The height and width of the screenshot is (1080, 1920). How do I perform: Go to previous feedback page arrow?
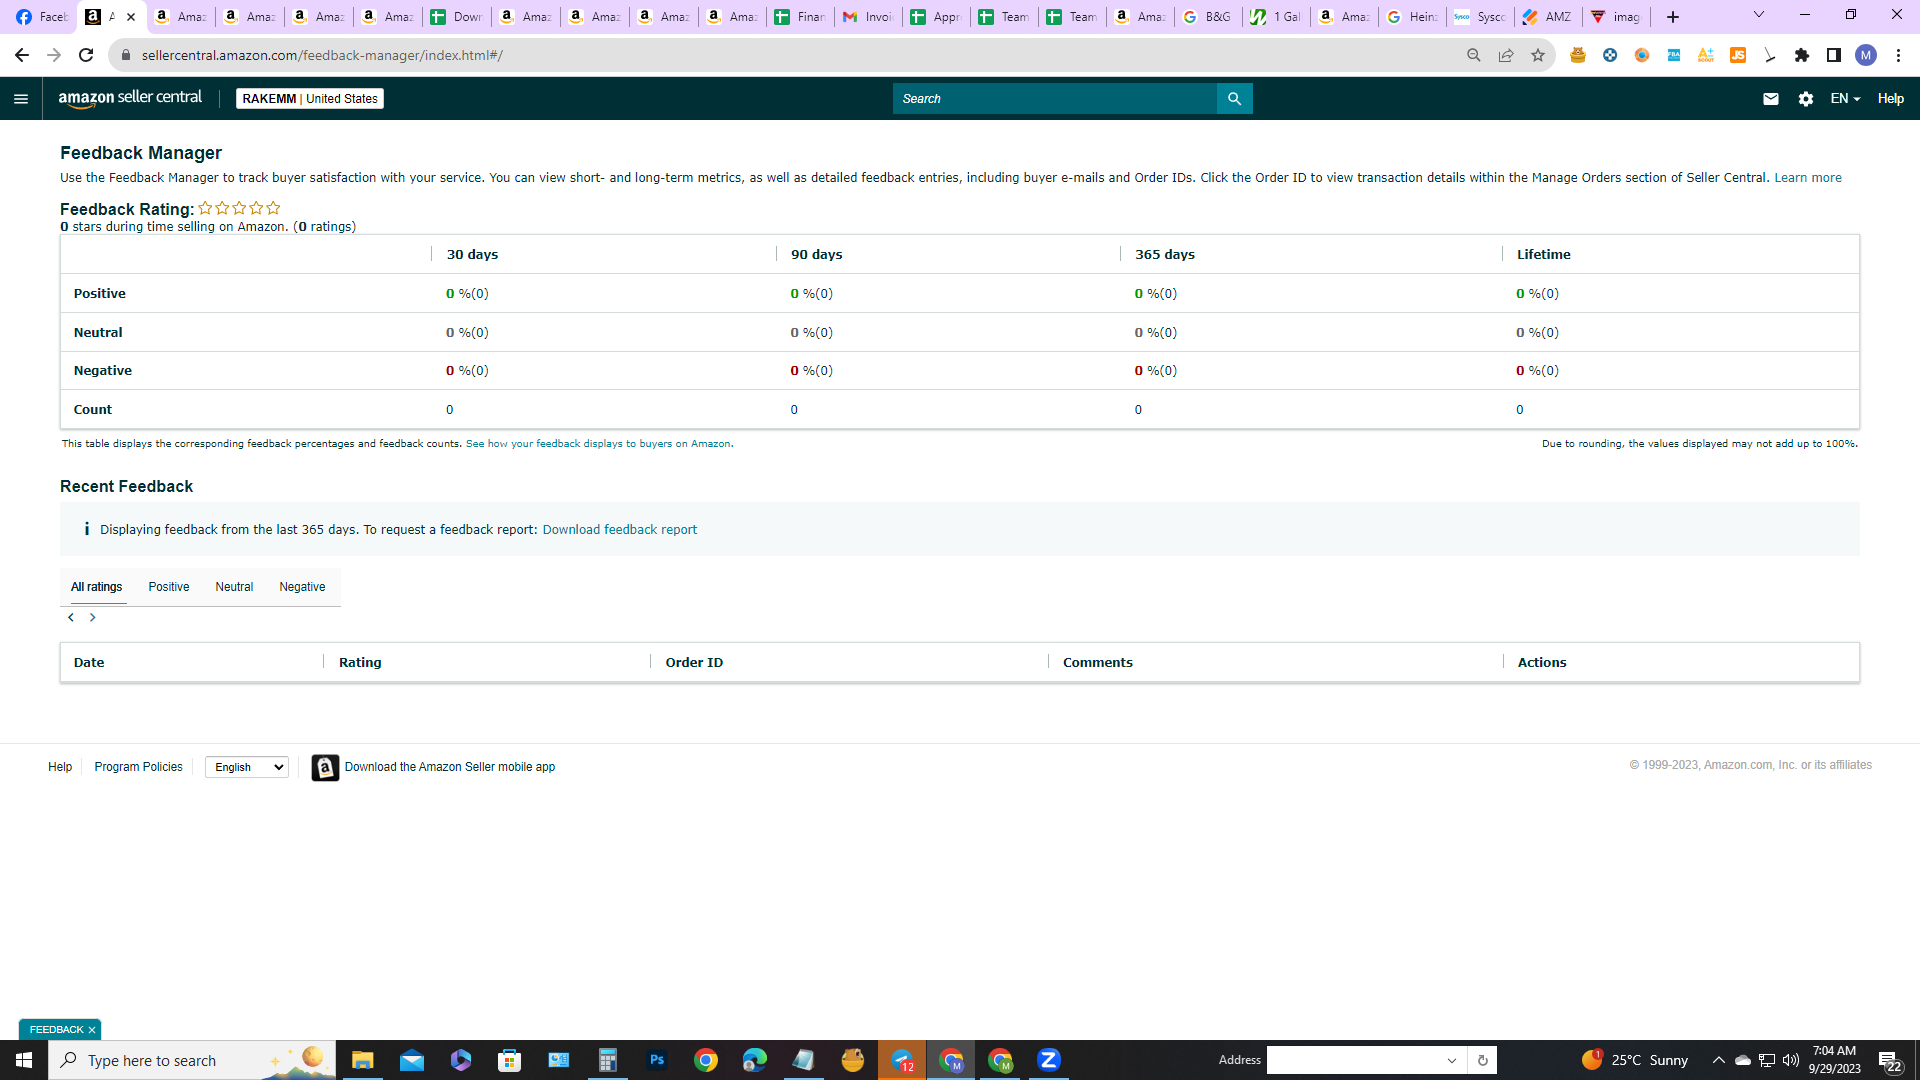pos(71,618)
